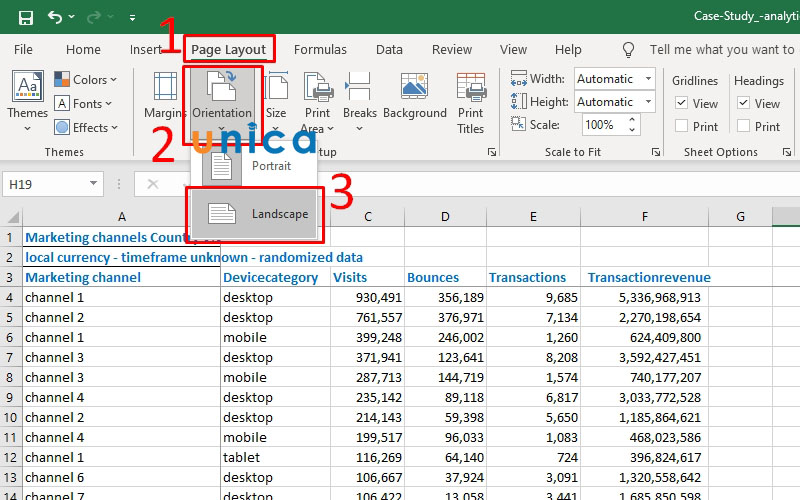Select column C header
800x500 pixels.
pos(367,217)
